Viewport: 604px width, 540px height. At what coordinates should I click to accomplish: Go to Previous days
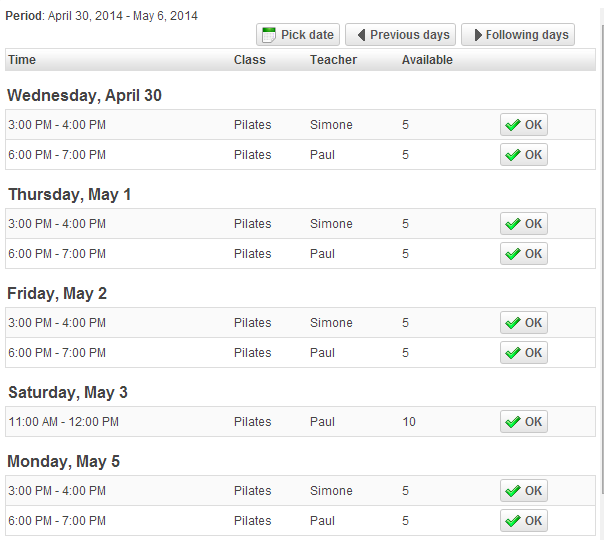click(x=400, y=35)
